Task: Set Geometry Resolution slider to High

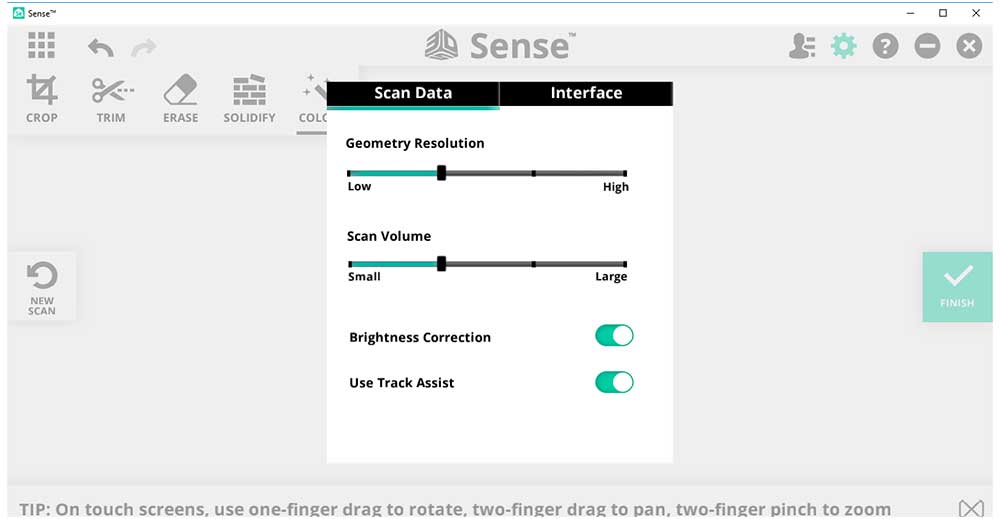Action: [x=625, y=173]
